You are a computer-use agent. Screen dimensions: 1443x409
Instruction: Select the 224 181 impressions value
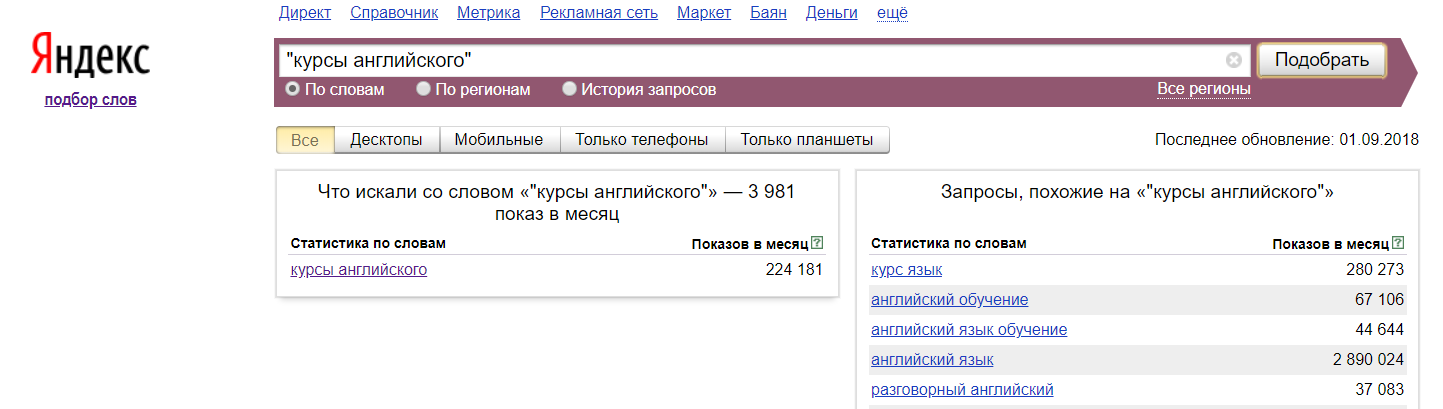[x=794, y=270]
